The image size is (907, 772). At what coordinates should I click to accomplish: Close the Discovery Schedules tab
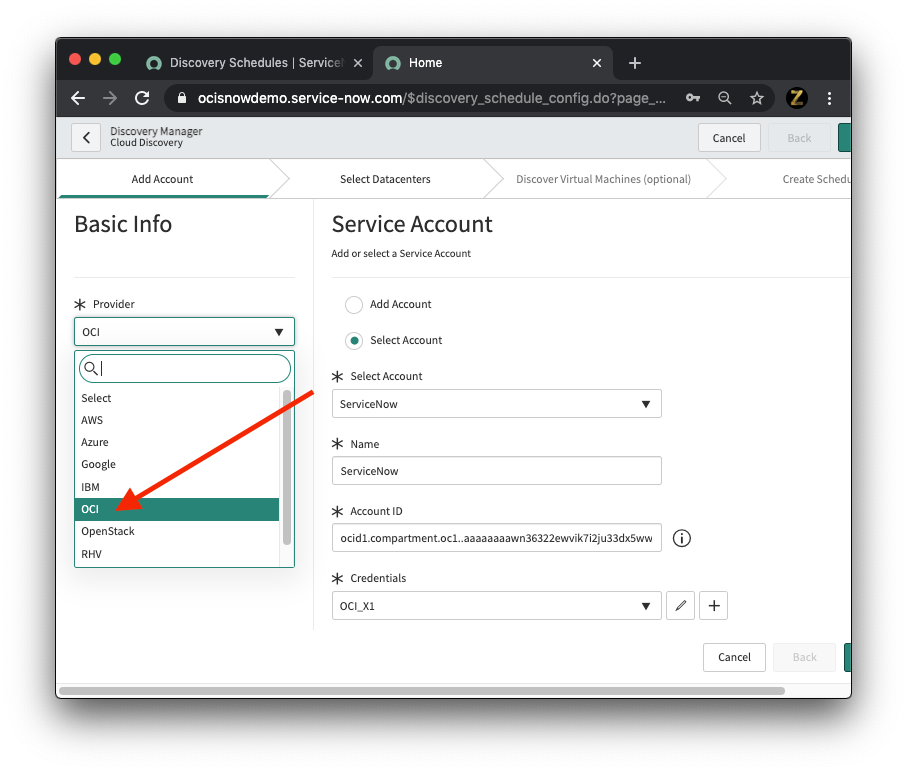tap(358, 63)
